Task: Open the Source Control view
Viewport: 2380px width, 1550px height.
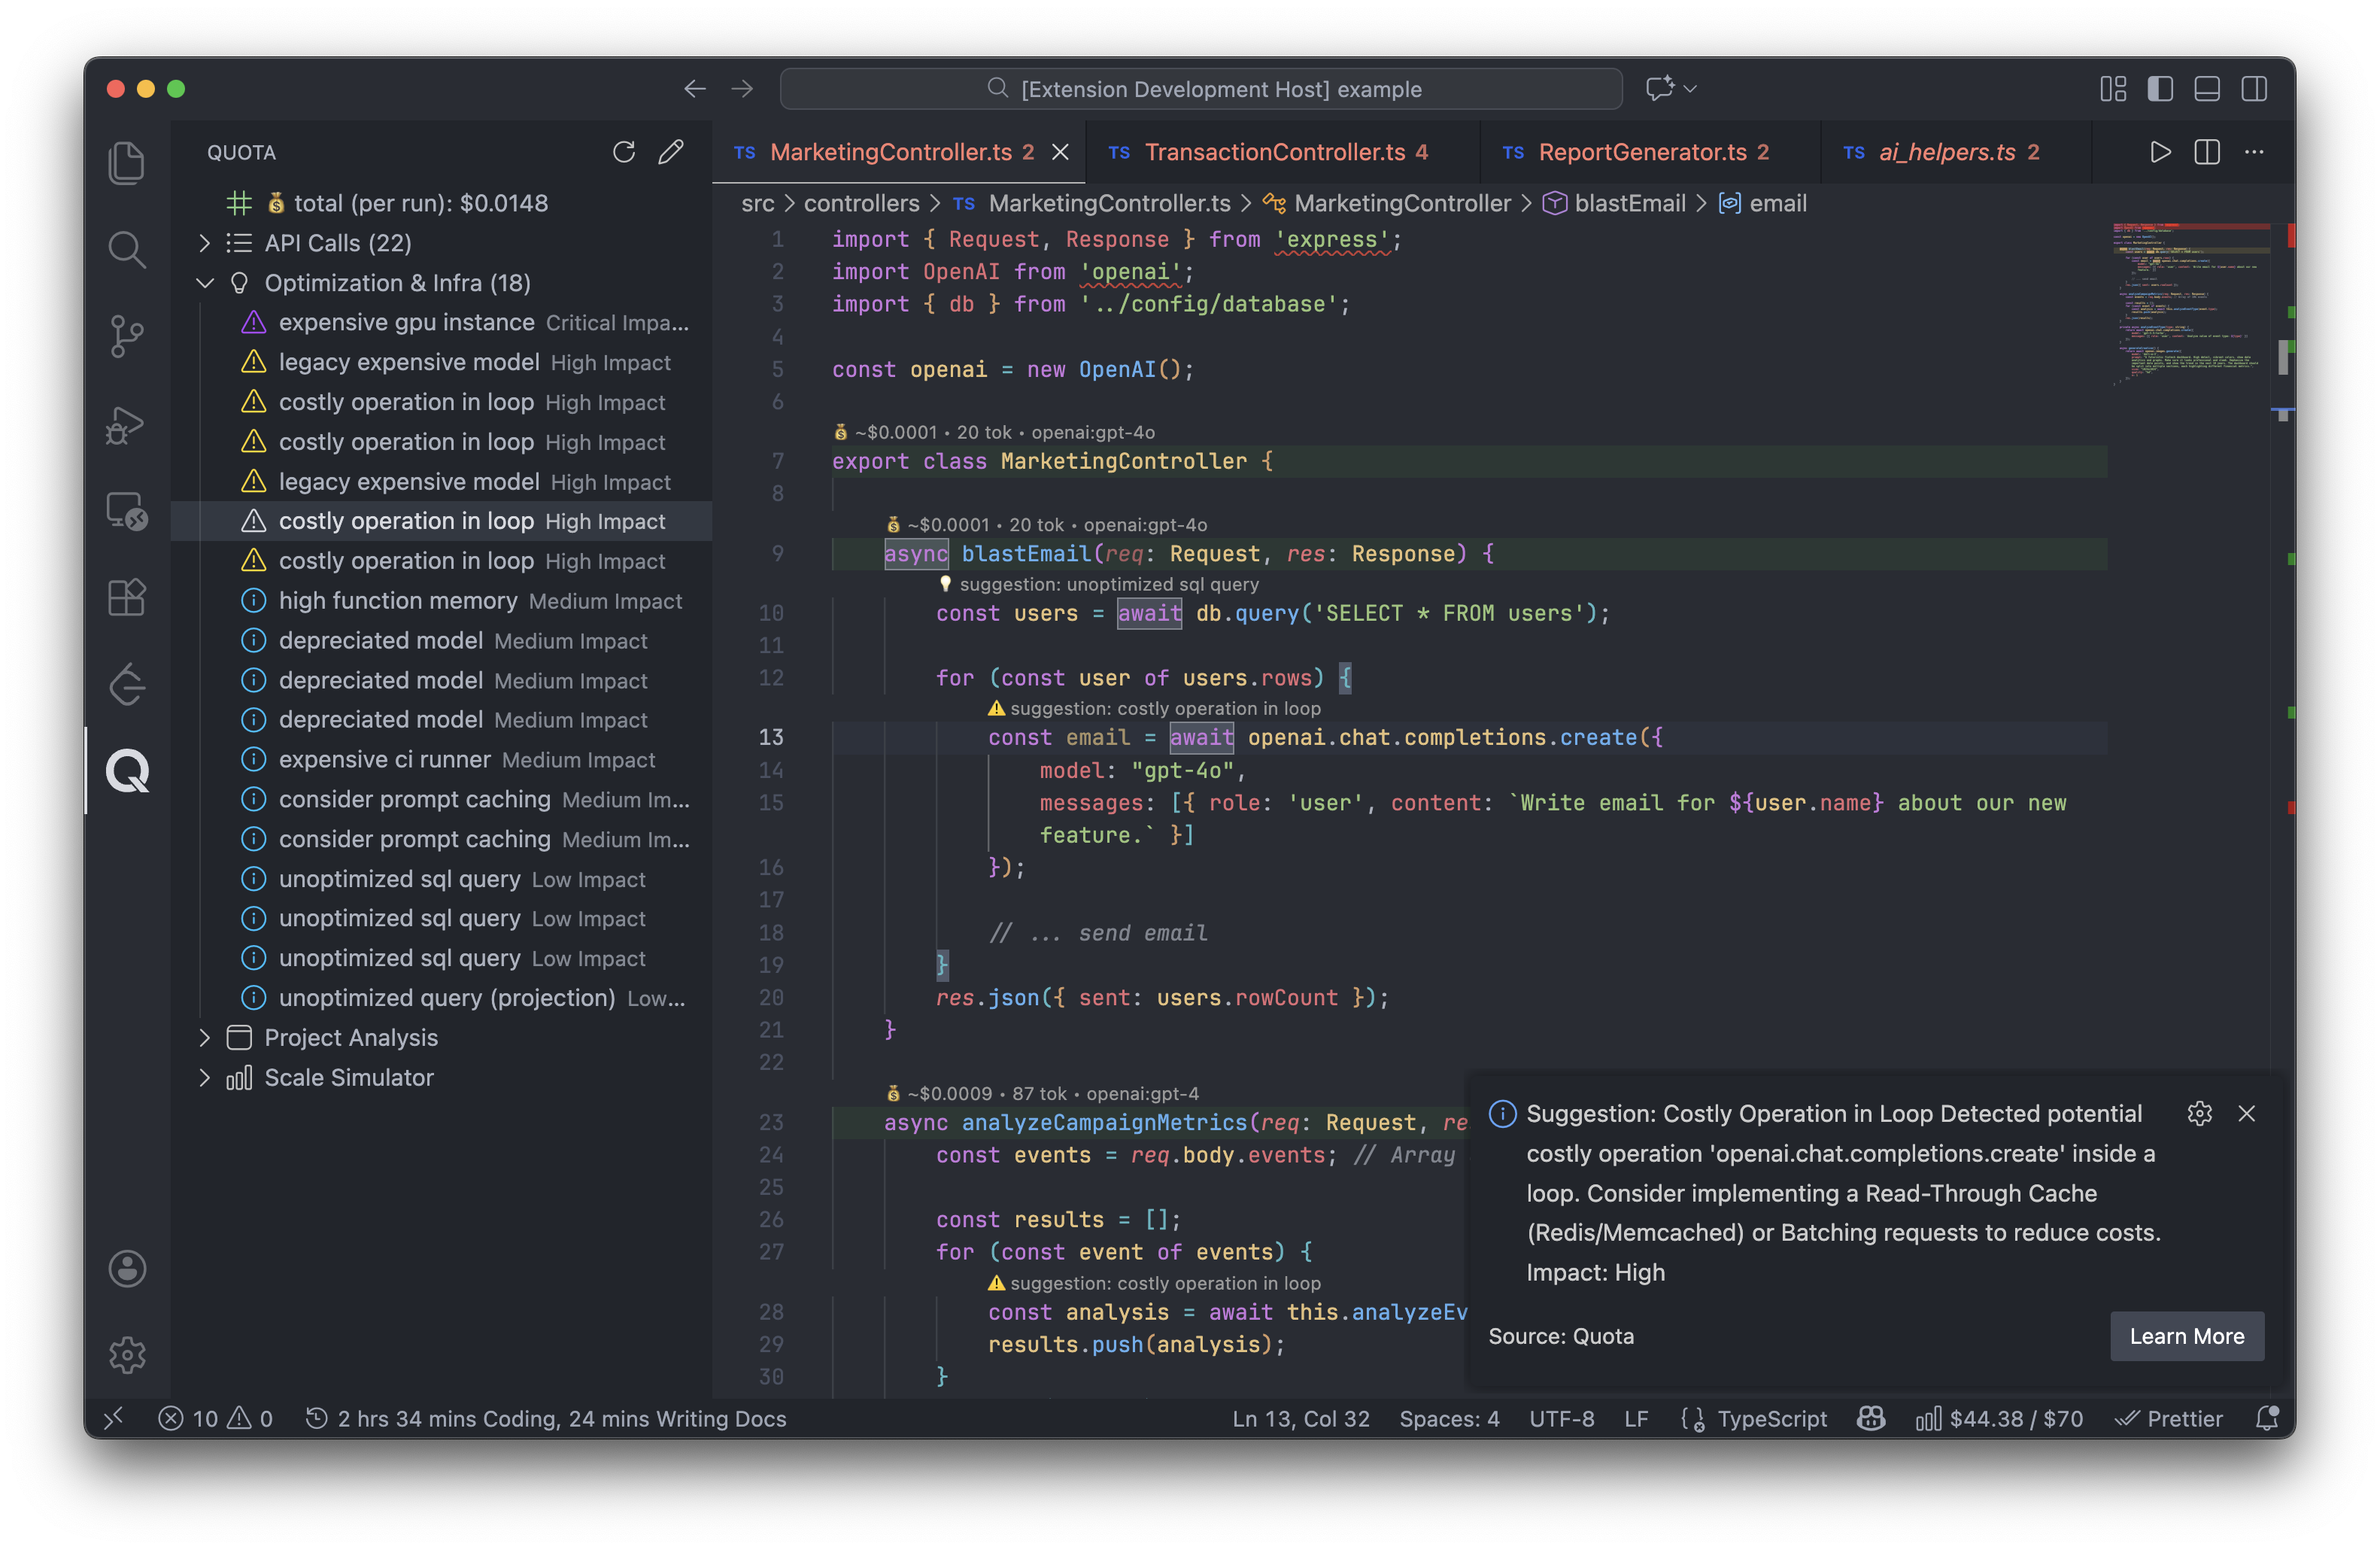Action: click(x=127, y=336)
